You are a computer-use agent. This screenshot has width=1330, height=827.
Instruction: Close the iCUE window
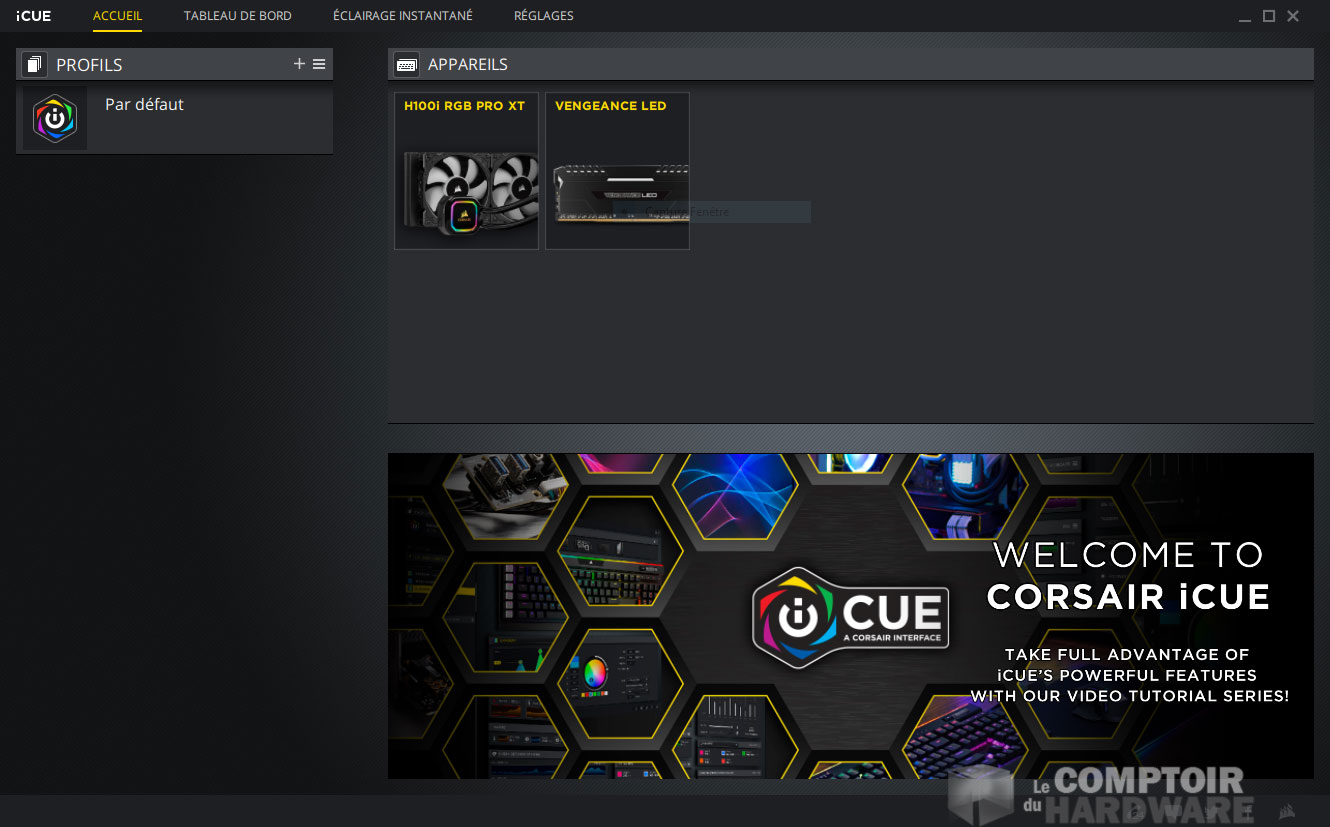click(x=1293, y=16)
